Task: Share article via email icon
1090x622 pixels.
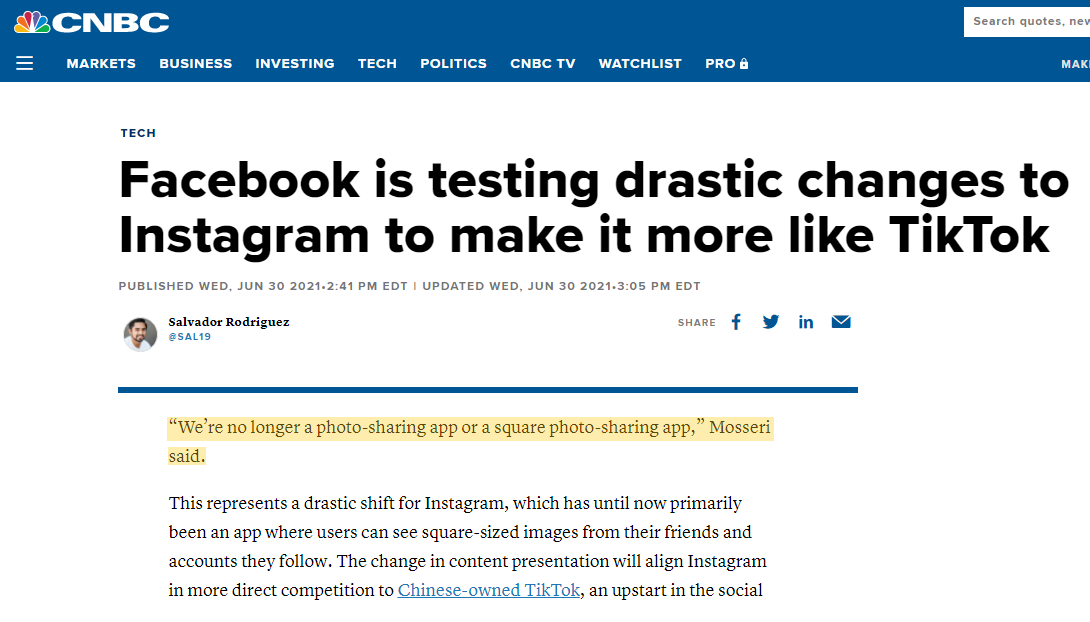Action: pyautogui.click(x=841, y=322)
